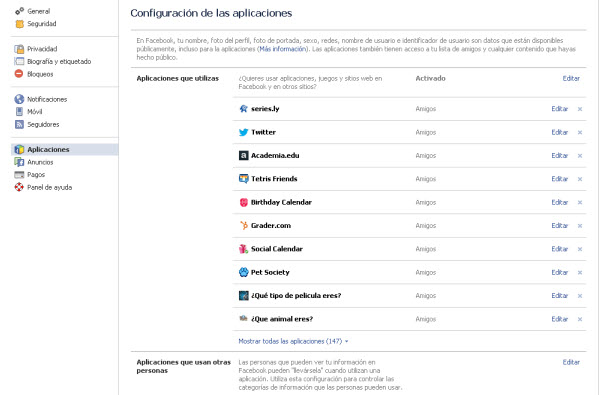Click Editar for ¿Que animal eres?
The height and width of the screenshot is (395, 599).
(x=560, y=319)
